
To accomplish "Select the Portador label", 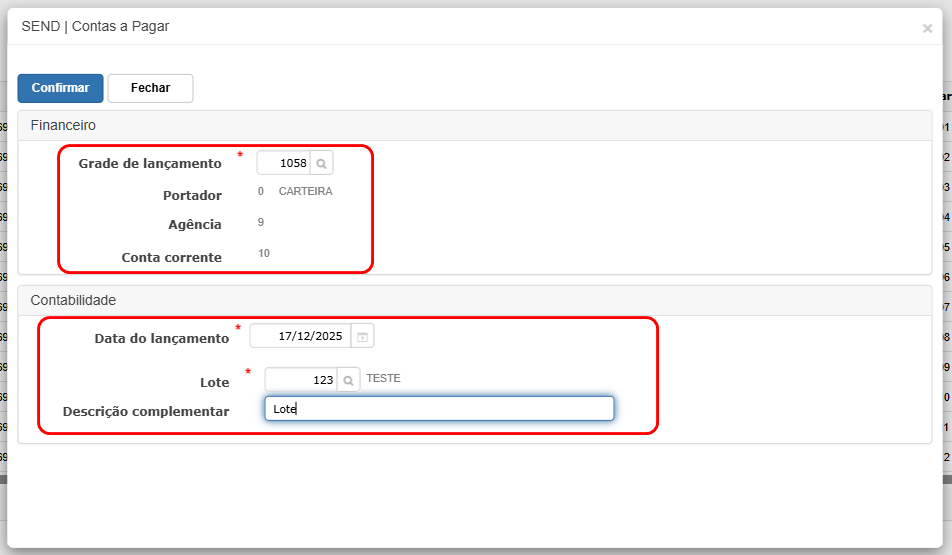I will coord(192,196).
